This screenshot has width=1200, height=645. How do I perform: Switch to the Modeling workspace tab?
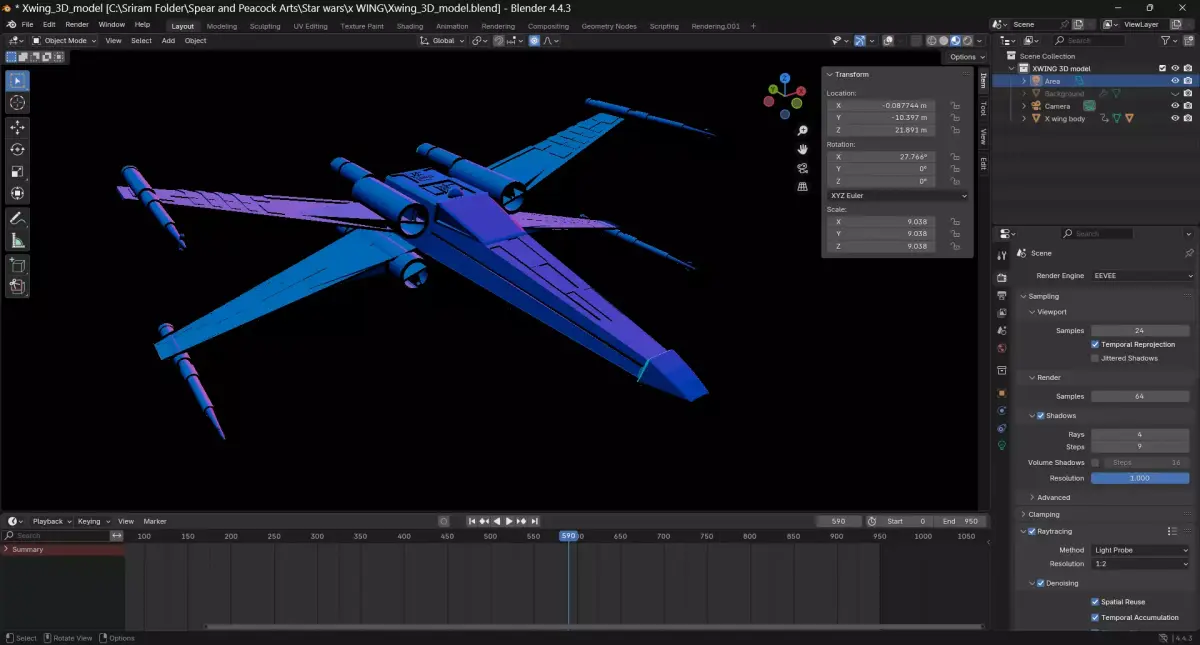point(222,26)
